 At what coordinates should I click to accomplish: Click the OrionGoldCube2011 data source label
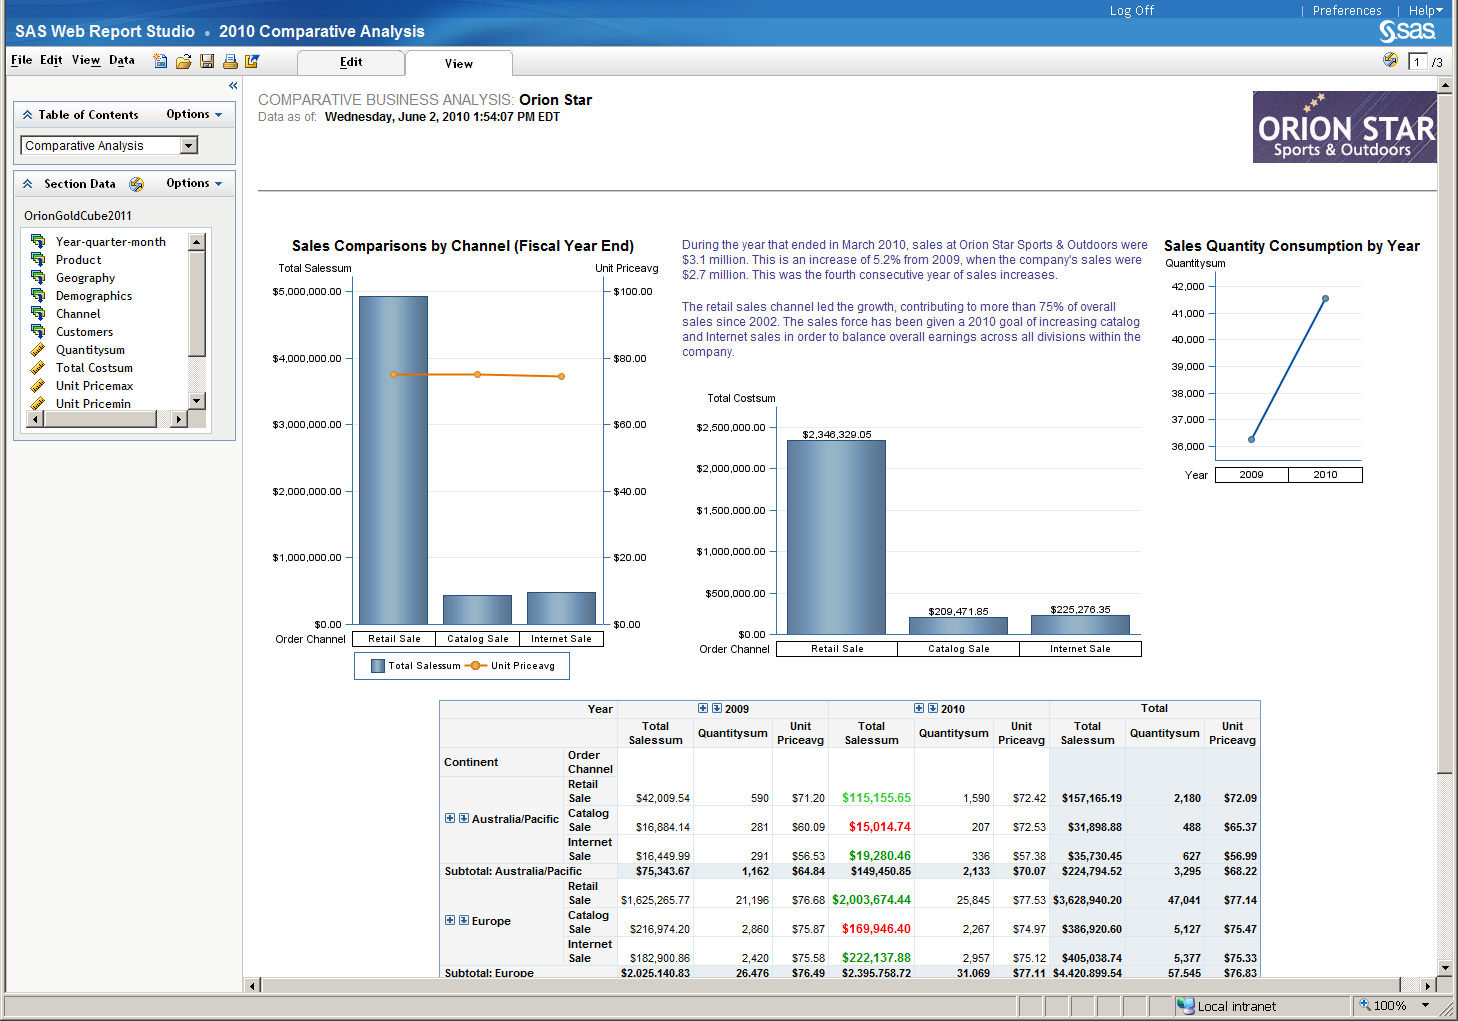point(78,215)
